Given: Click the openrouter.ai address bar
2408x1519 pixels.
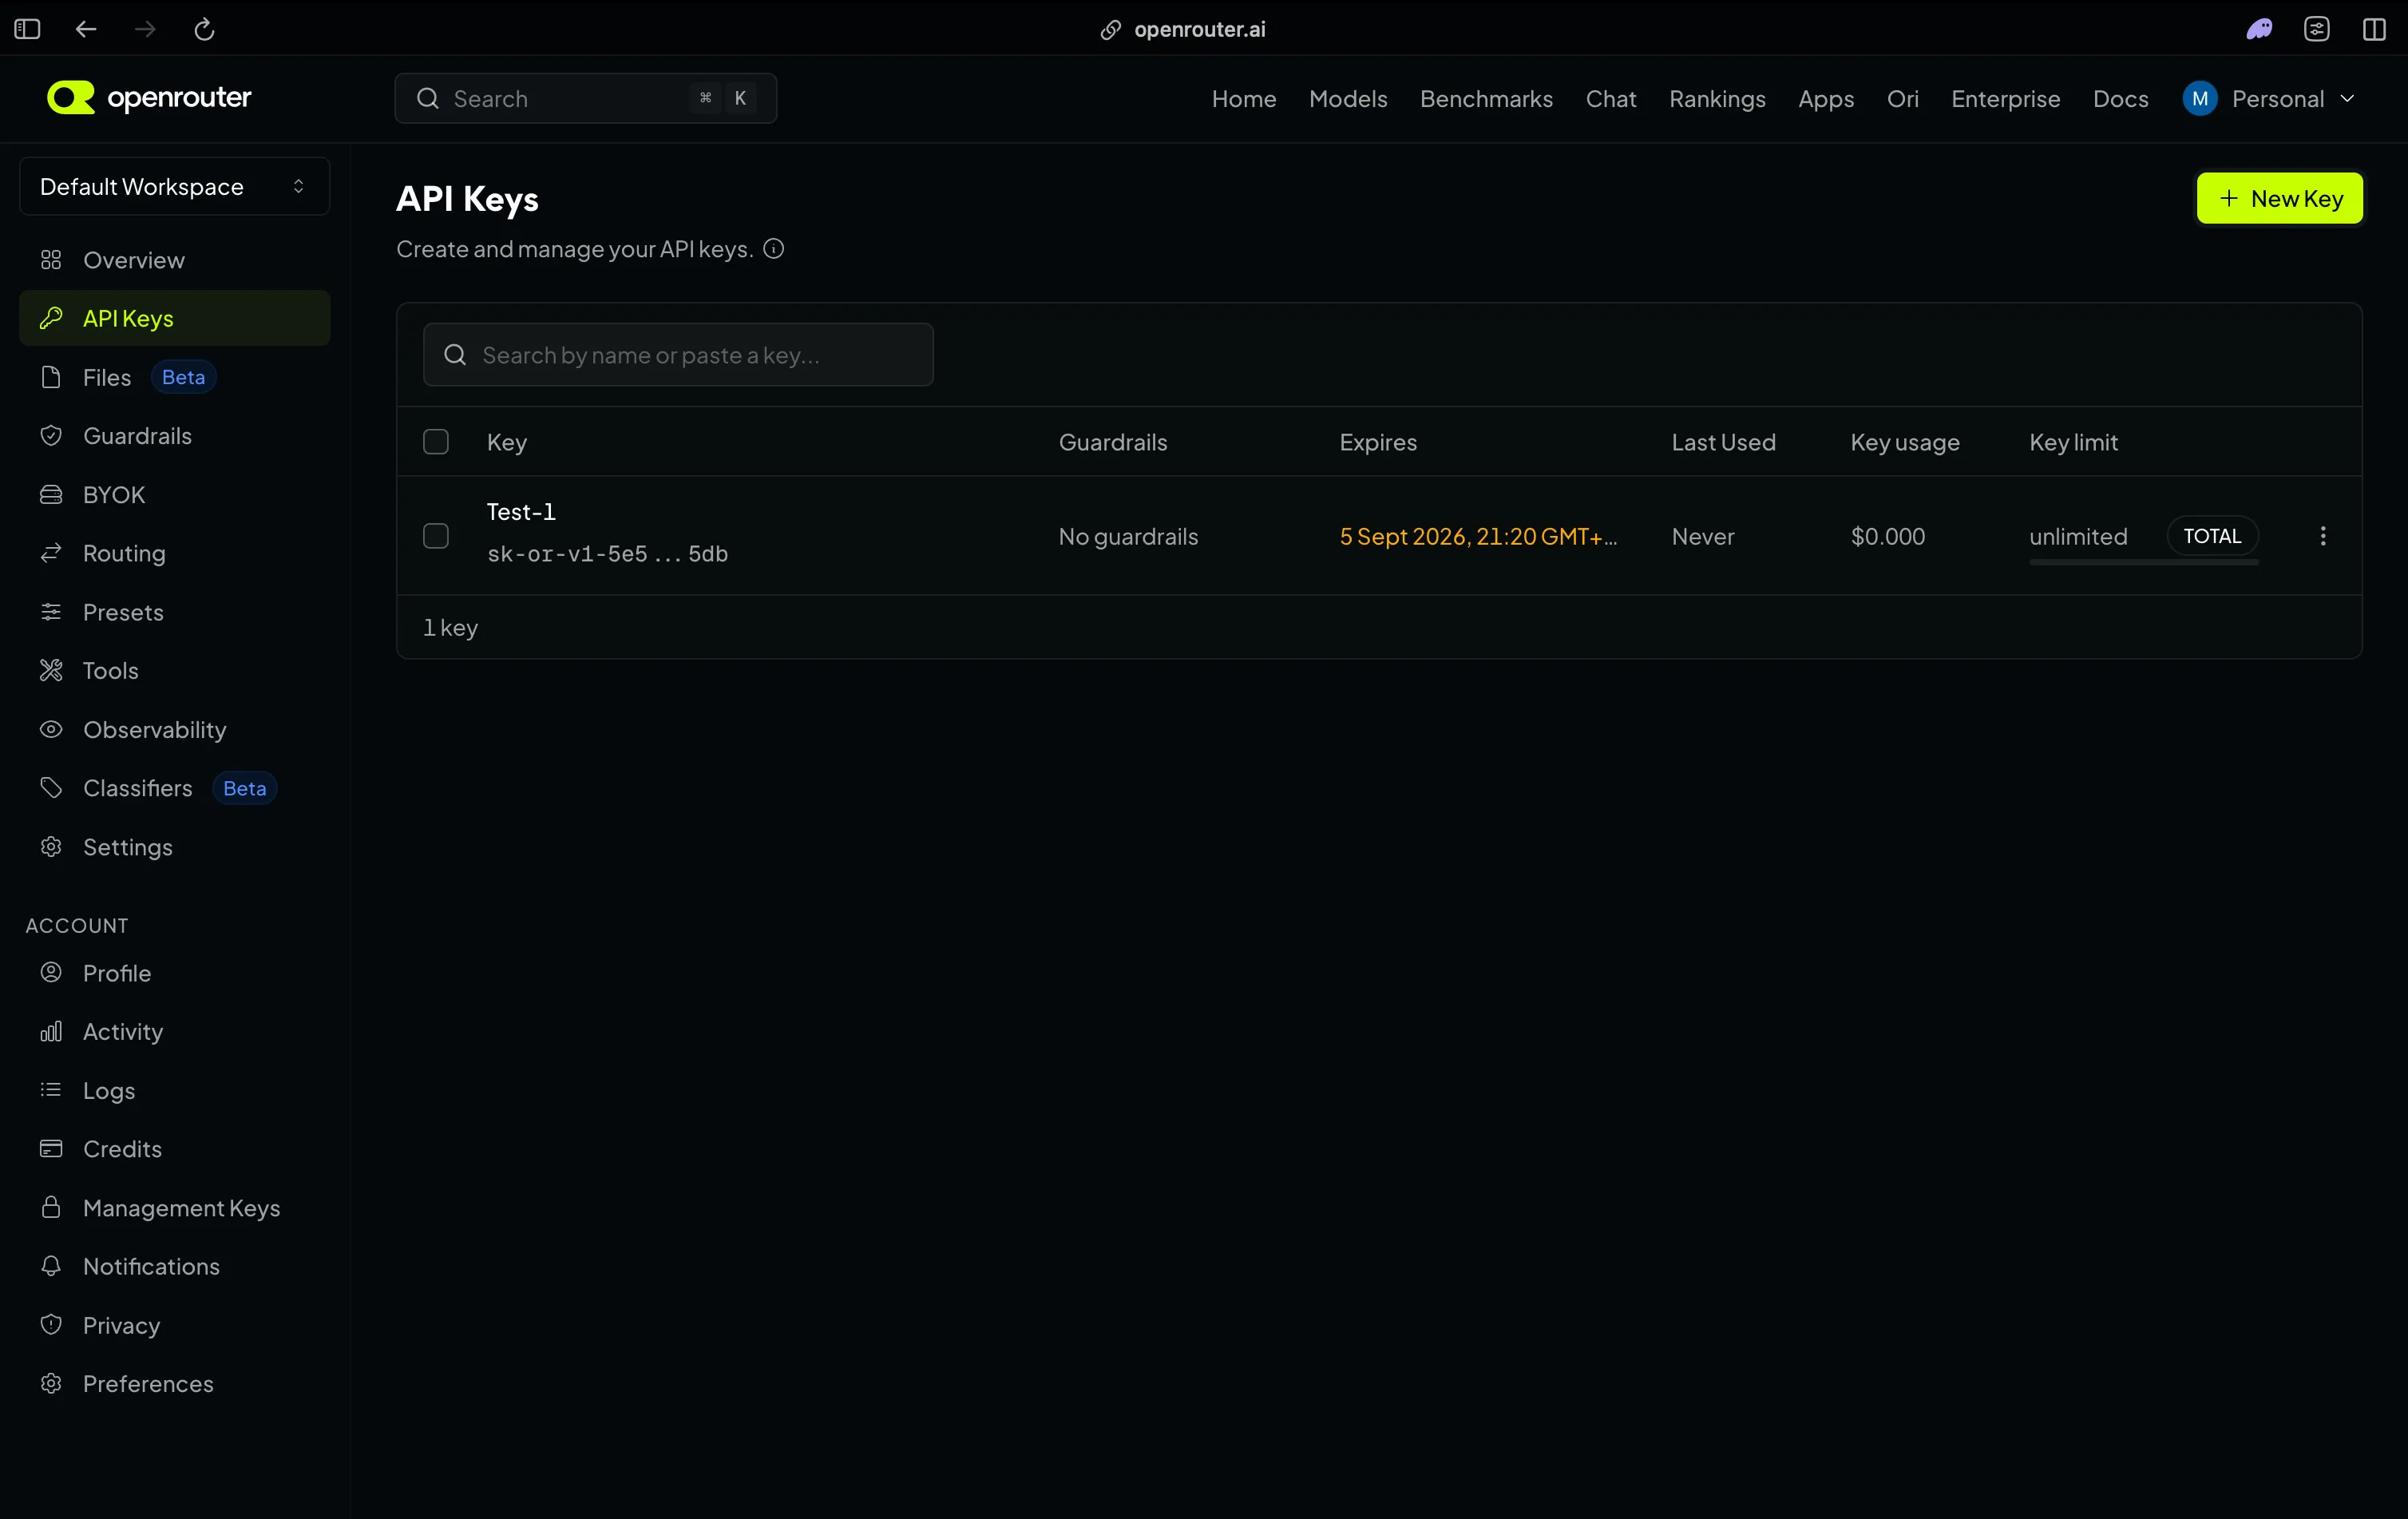Looking at the screenshot, I should [1199, 29].
